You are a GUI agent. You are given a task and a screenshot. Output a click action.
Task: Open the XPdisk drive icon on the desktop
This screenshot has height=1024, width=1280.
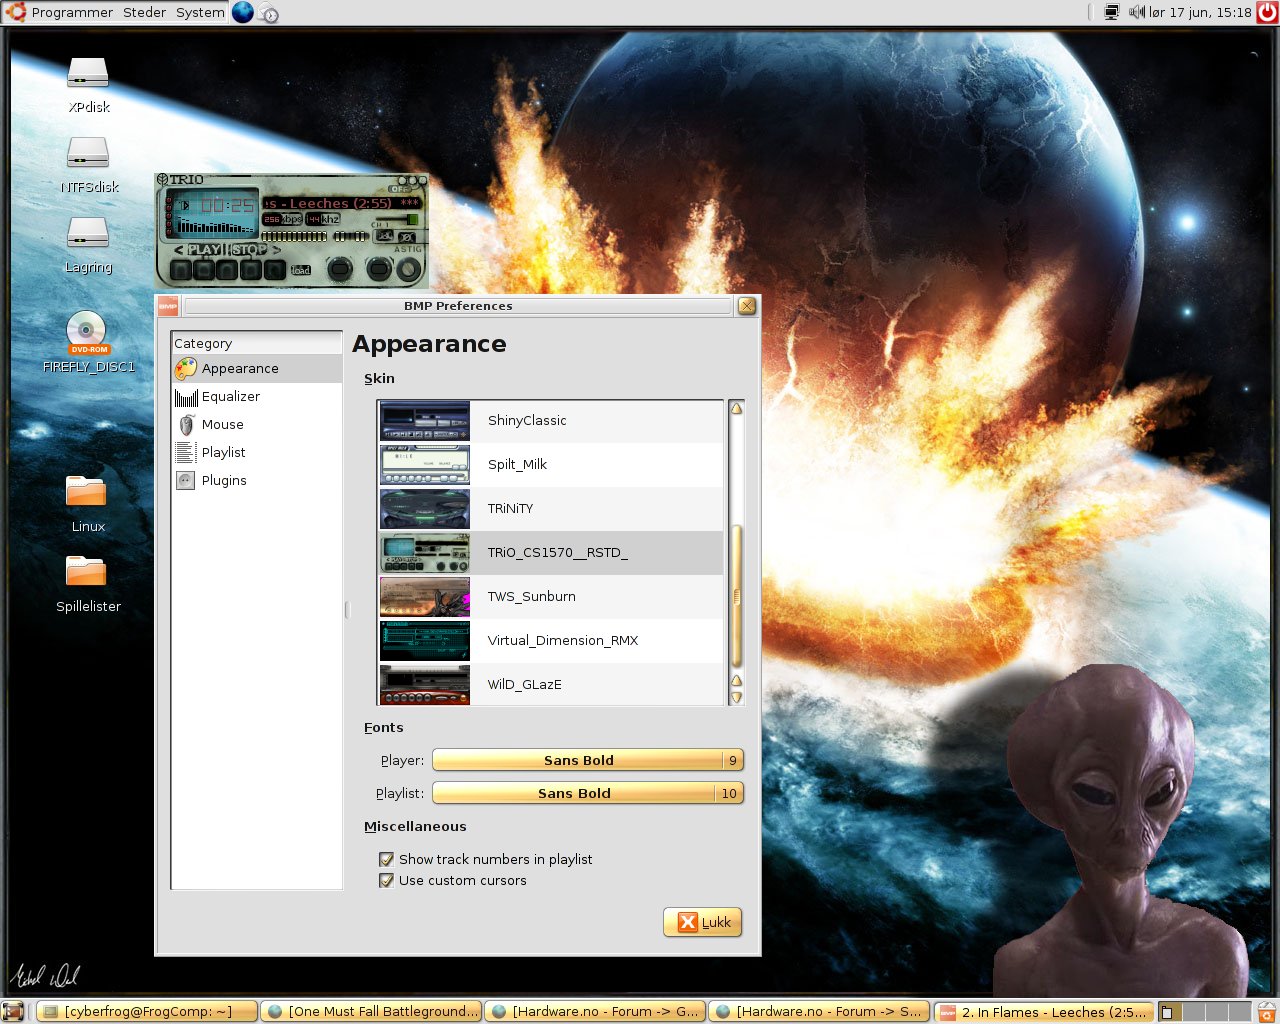click(88, 73)
